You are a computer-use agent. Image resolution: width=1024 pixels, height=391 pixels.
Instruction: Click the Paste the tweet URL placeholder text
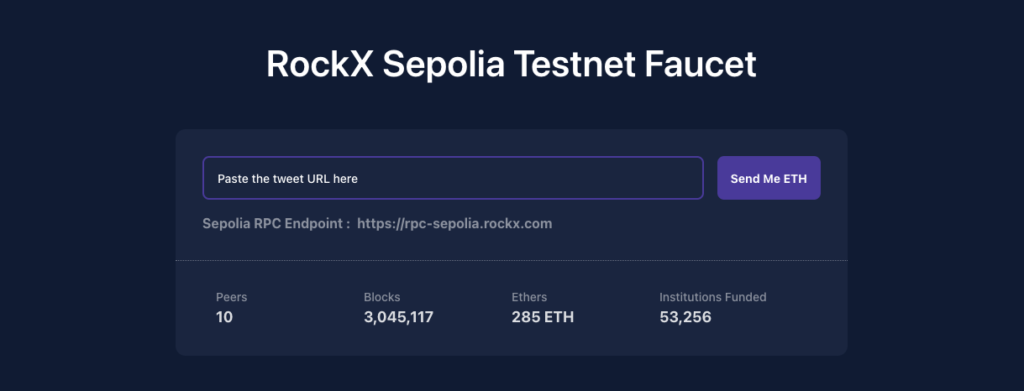pyautogui.click(x=287, y=178)
